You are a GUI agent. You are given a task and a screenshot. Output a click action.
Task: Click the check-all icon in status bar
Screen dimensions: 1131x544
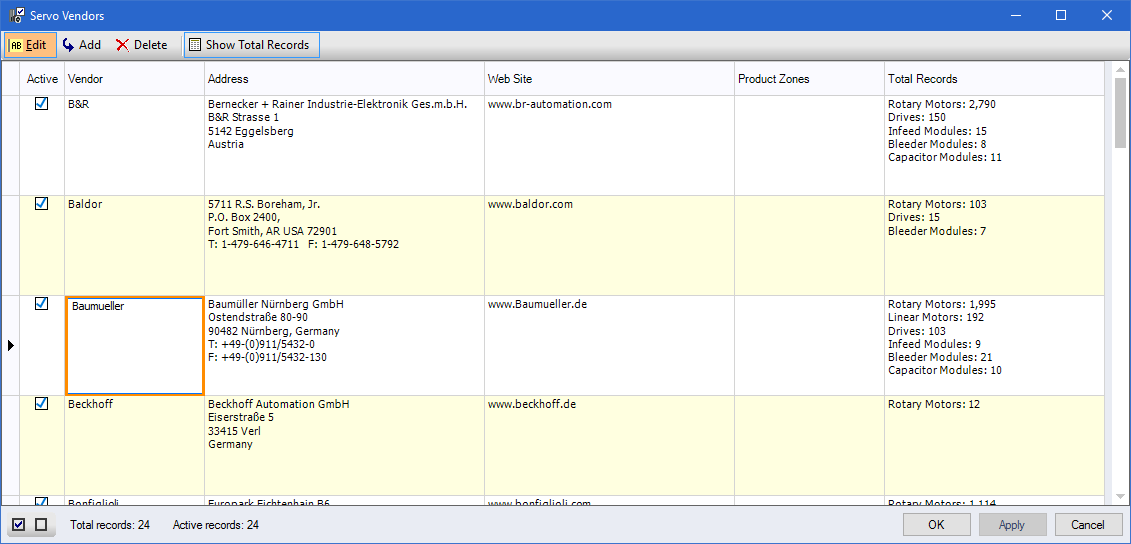click(x=19, y=525)
